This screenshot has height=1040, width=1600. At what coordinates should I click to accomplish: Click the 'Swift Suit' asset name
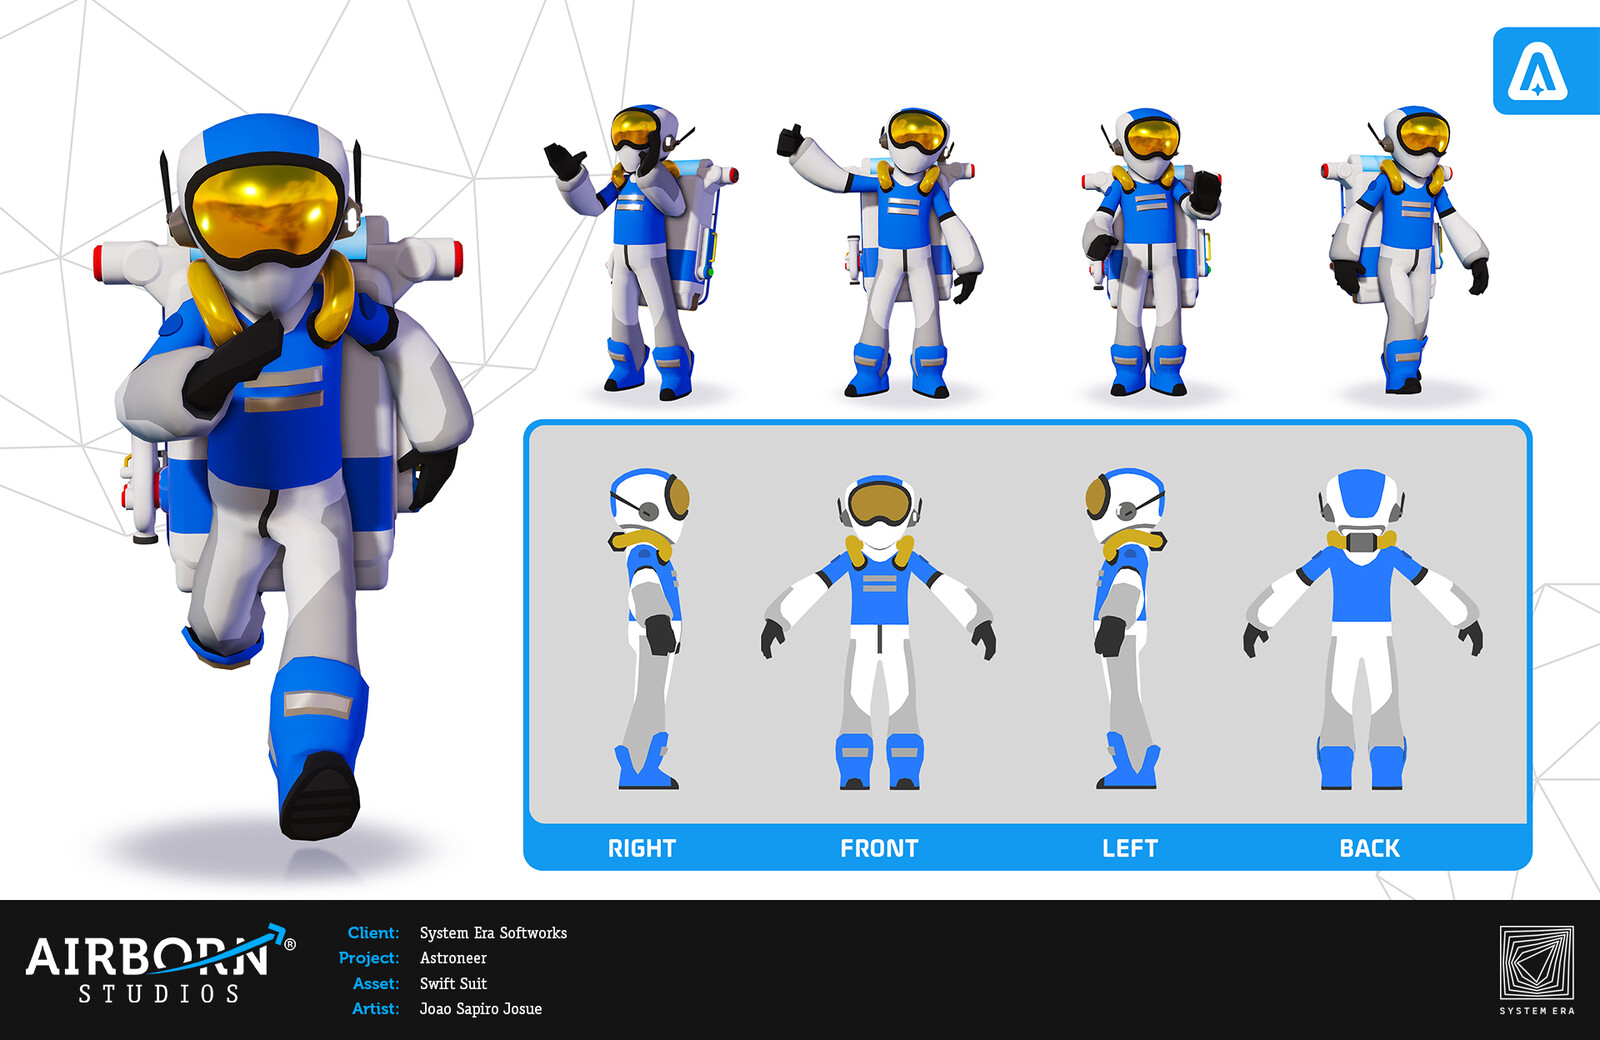pos(453,984)
